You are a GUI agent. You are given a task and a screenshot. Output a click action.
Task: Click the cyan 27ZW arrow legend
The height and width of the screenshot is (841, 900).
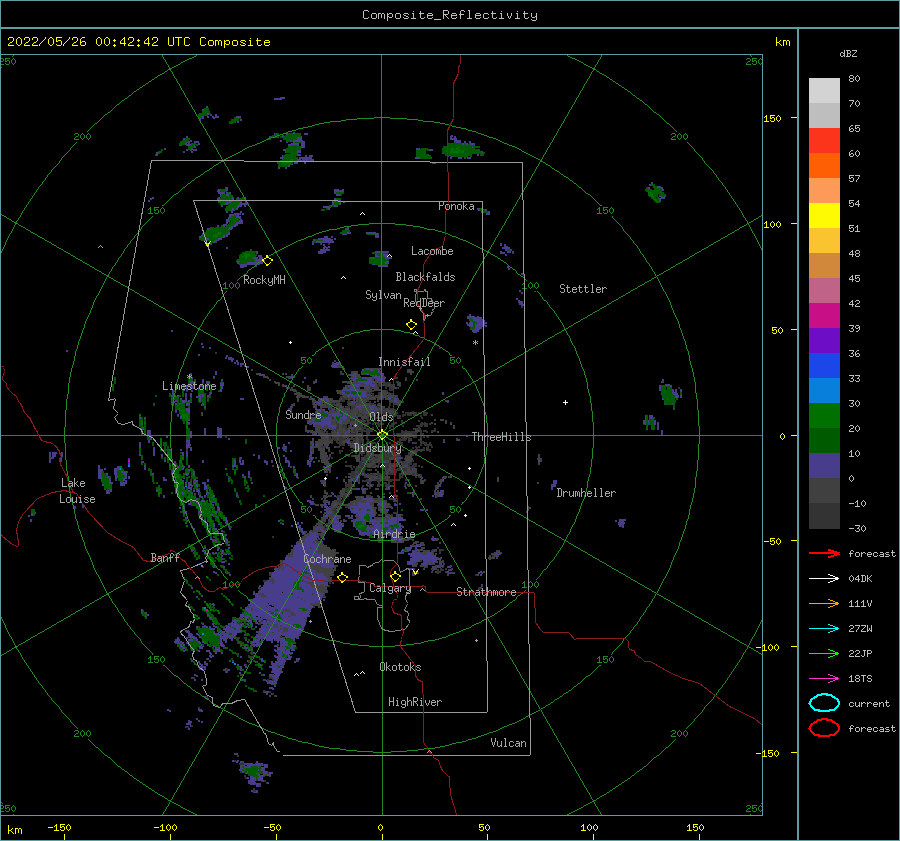[x=824, y=629]
